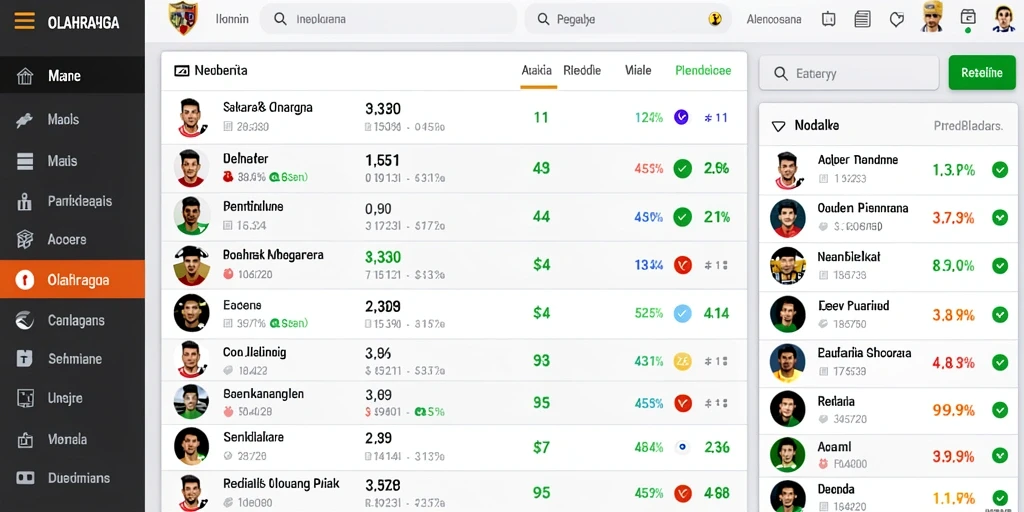Screen dimensions: 1024x512
Task: Expand the Nodalke panel triangle
Action: click(778, 126)
